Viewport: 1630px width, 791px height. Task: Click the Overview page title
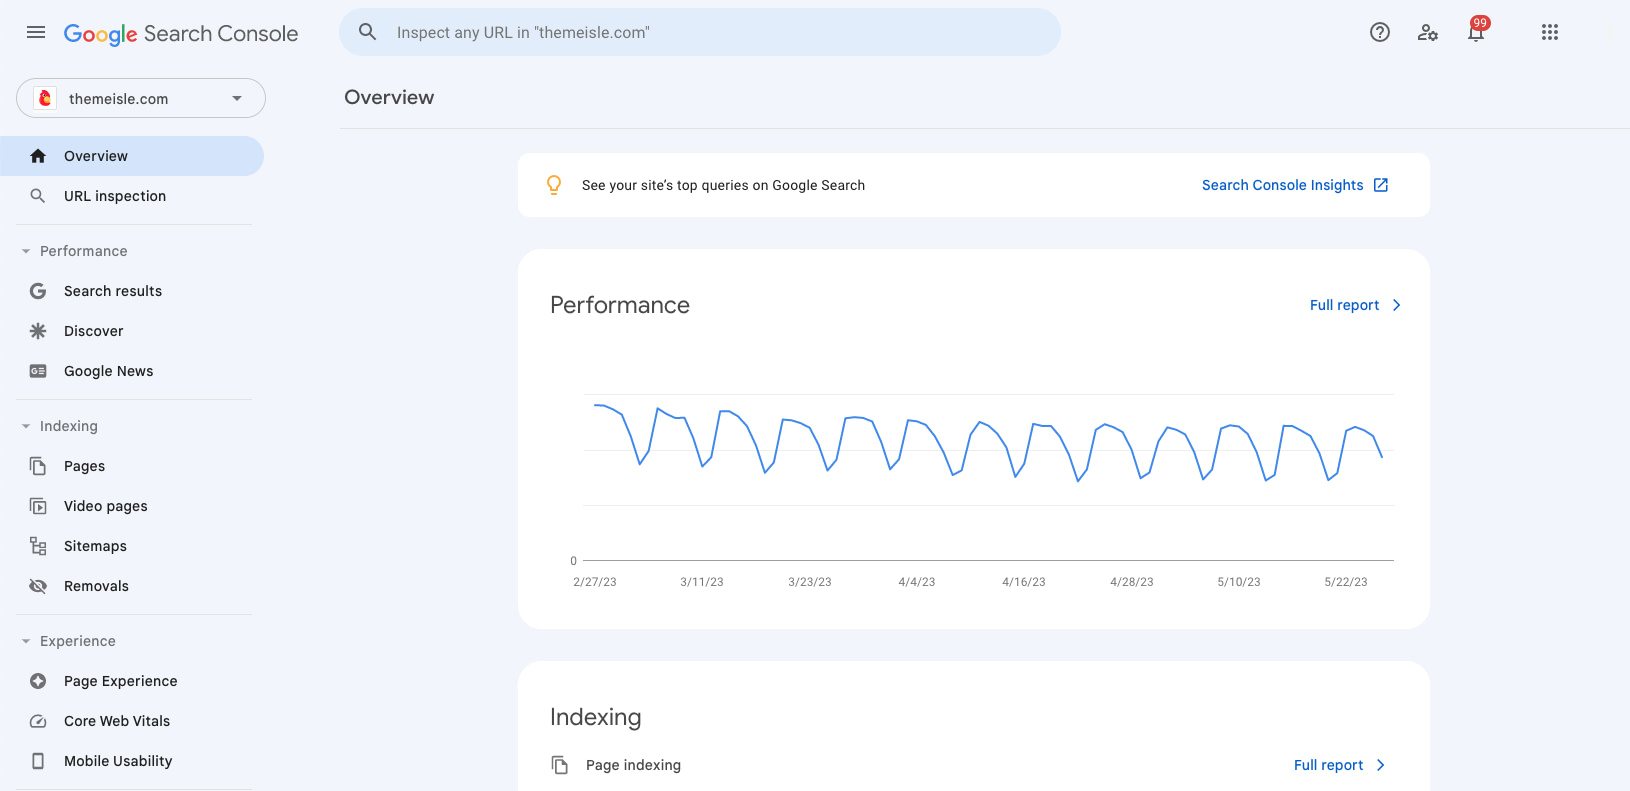[389, 97]
